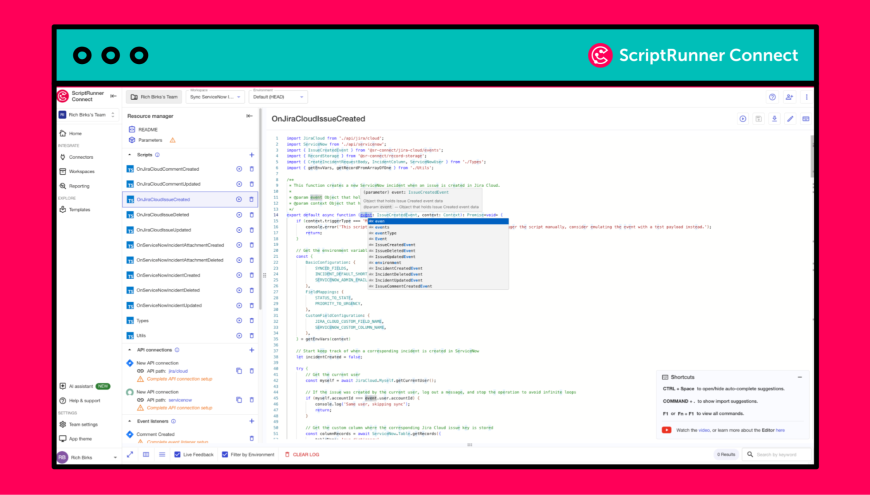The height and width of the screenshot is (495, 870).
Task: Delete the OnJiraCloudCommentUpdated script
Action: [x=251, y=184]
